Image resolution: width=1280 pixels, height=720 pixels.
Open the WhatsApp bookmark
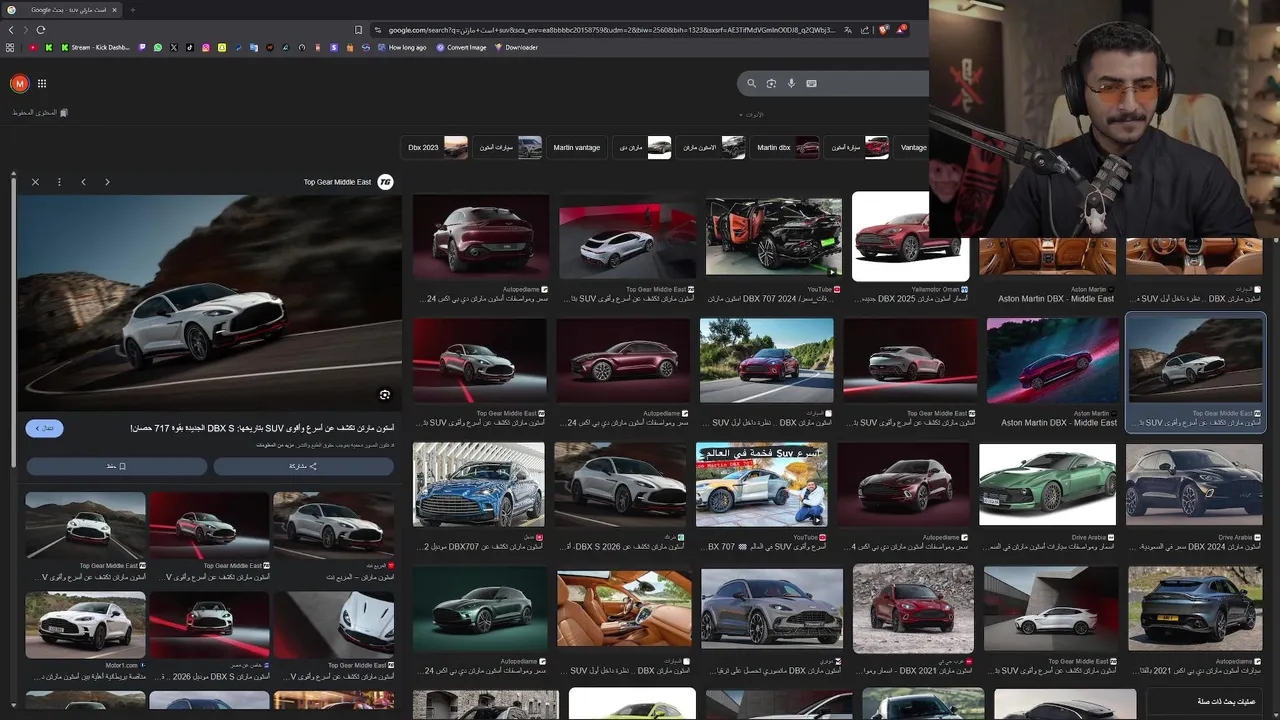[158, 47]
